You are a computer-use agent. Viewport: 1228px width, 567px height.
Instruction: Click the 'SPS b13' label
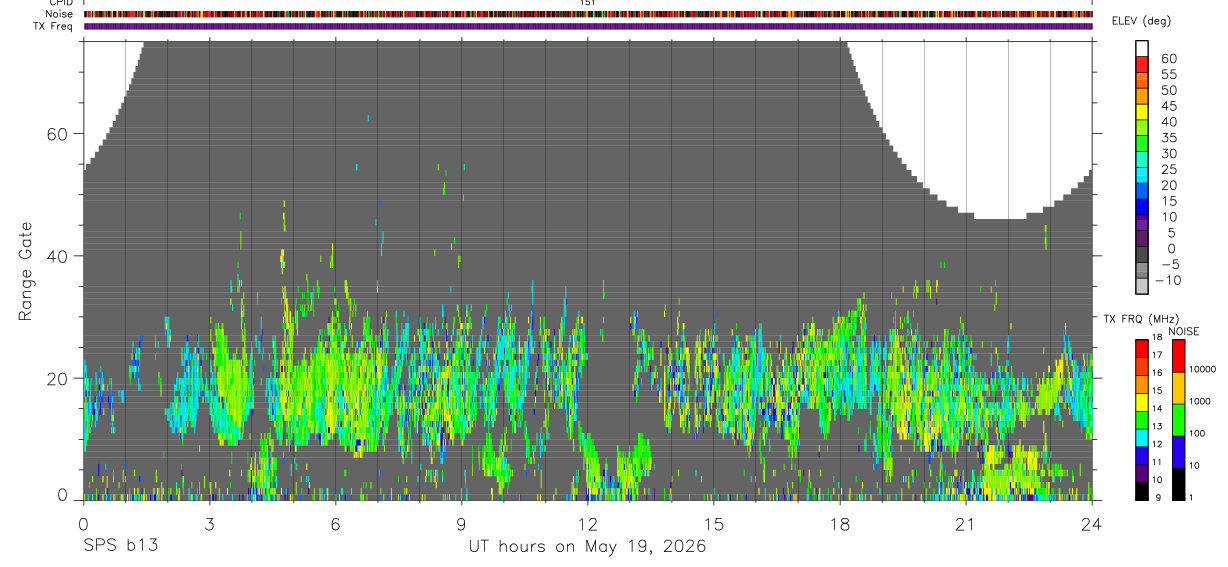click(120, 546)
